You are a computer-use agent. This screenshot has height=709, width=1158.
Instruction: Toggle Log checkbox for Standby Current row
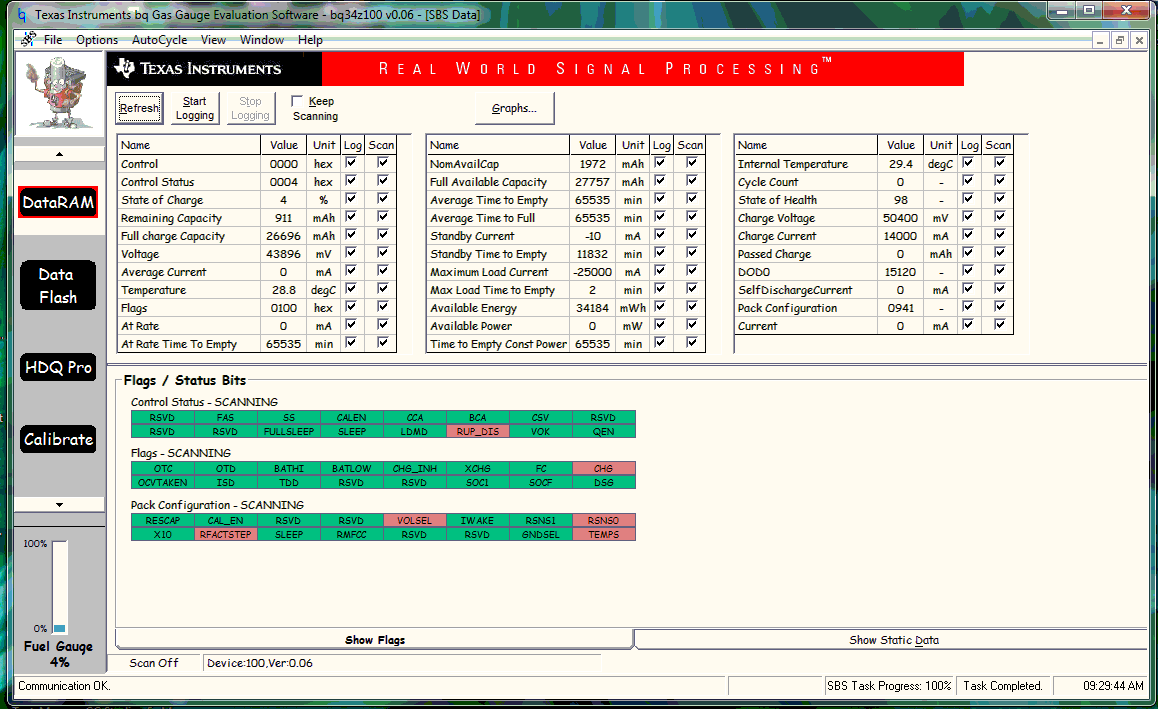pos(659,235)
